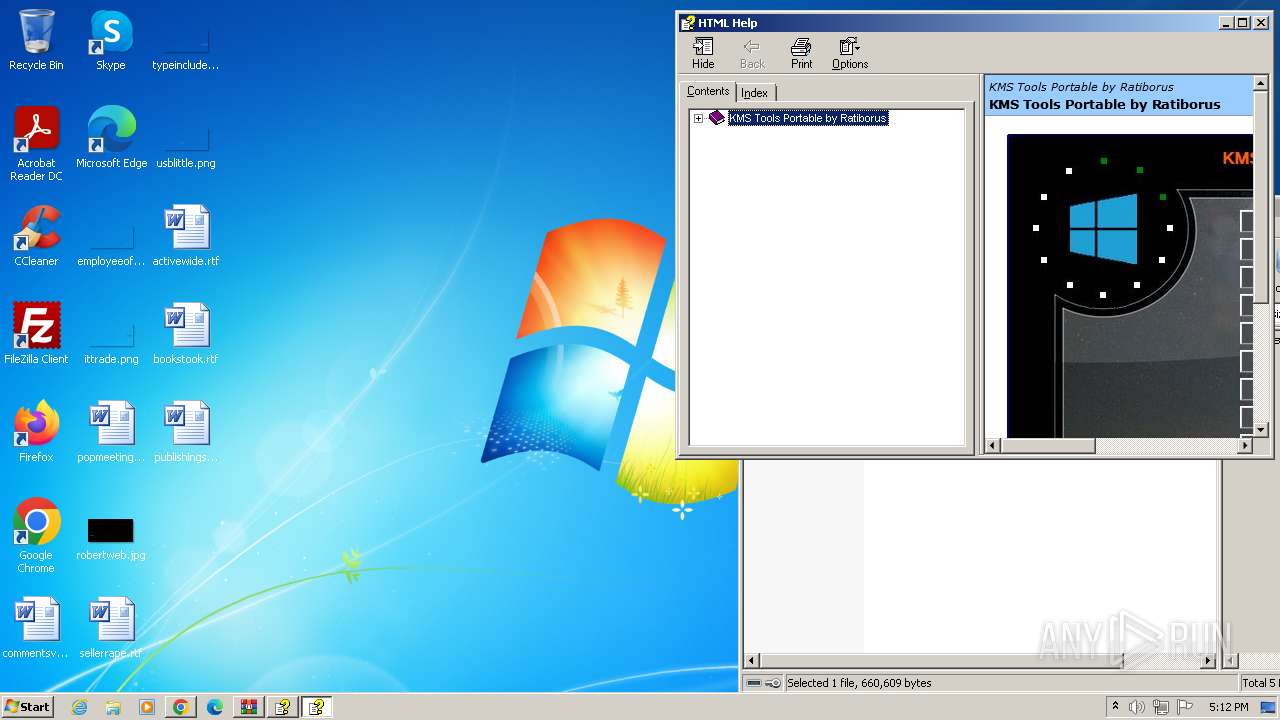Screen dimensions: 1280x720
Task: Click the HTML Help title bar icon
Action: (x=688, y=22)
